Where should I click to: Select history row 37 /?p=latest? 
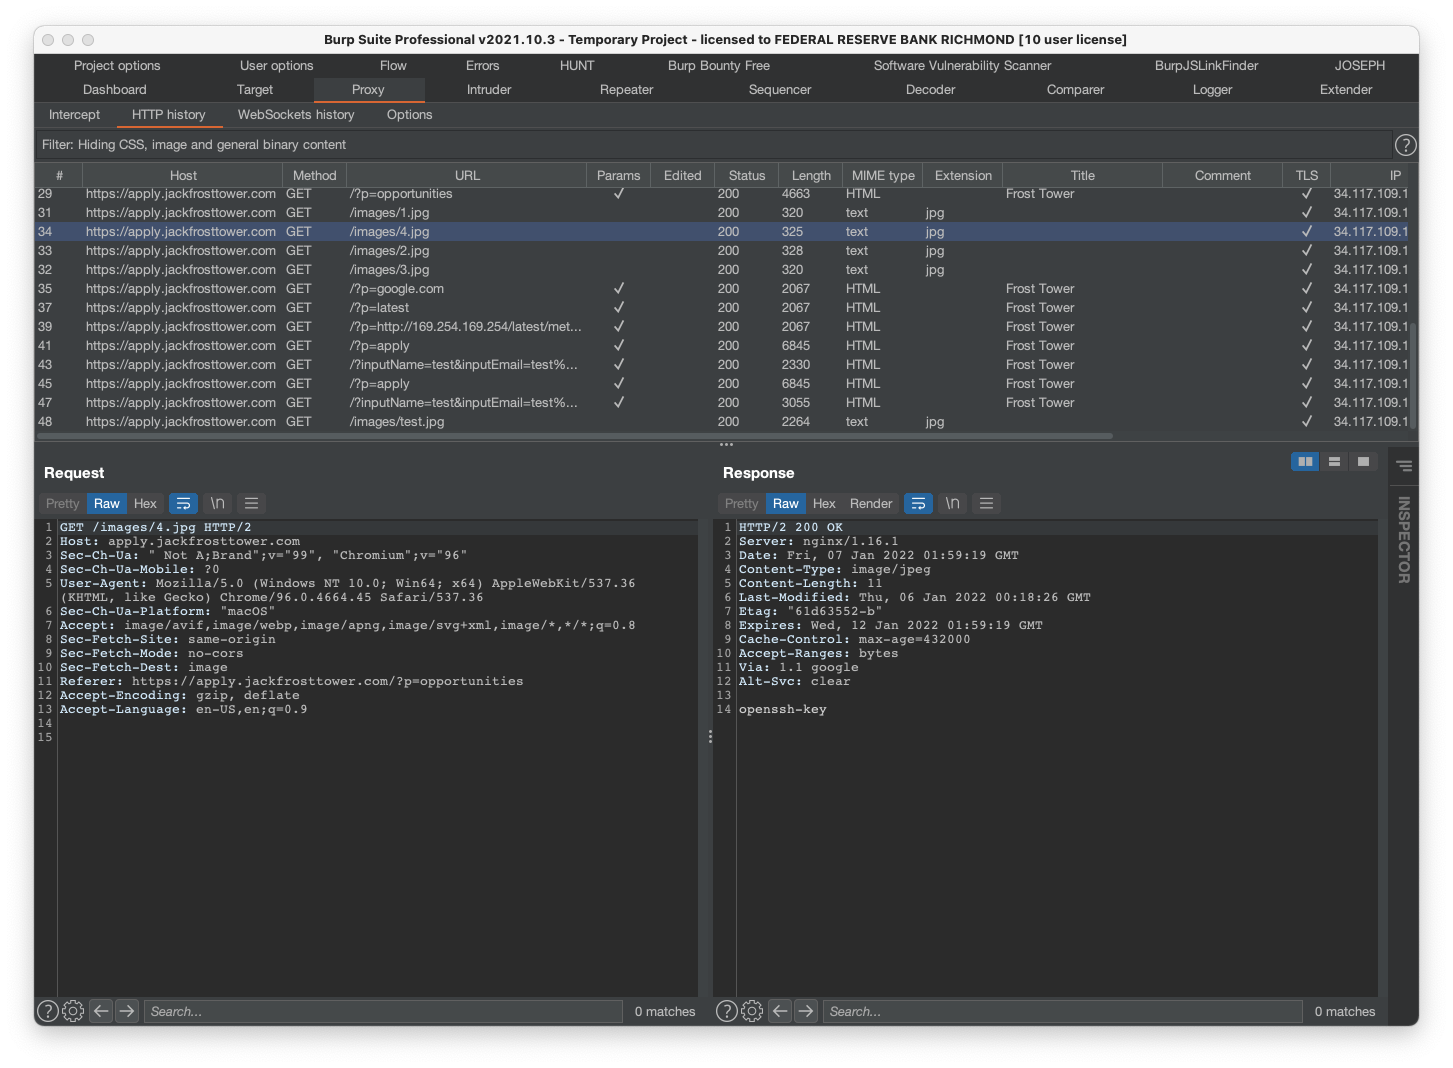pyautogui.click(x=722, y=308)
